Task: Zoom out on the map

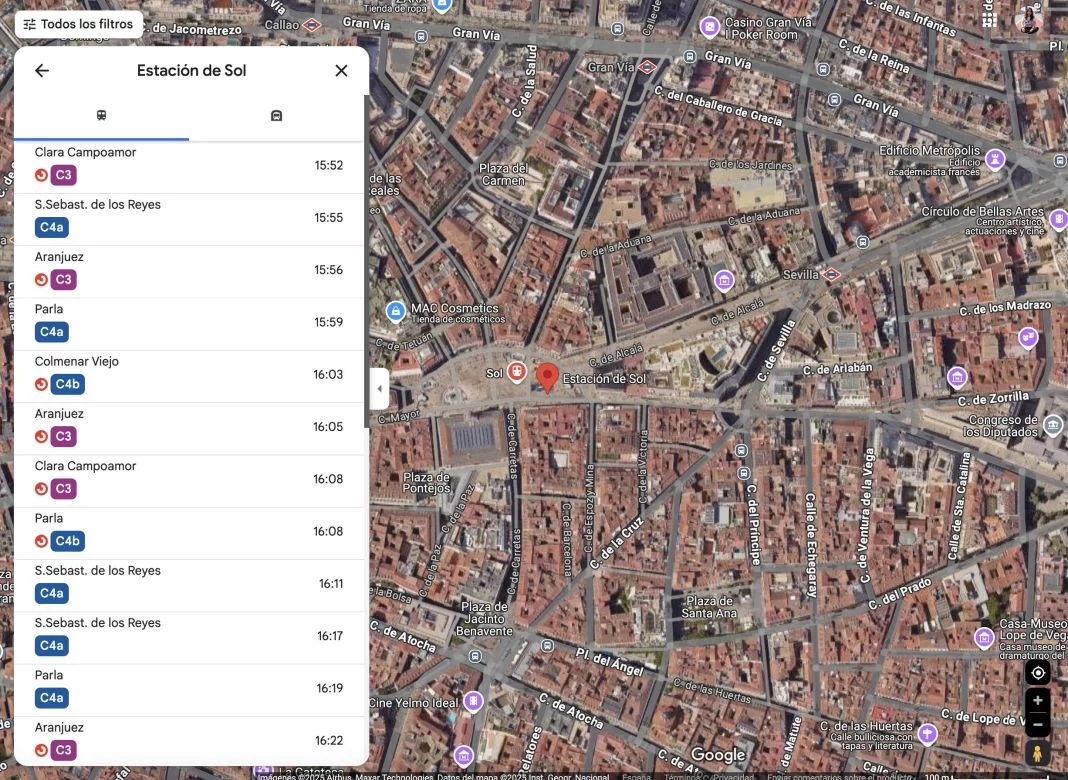Action: 1038,724
